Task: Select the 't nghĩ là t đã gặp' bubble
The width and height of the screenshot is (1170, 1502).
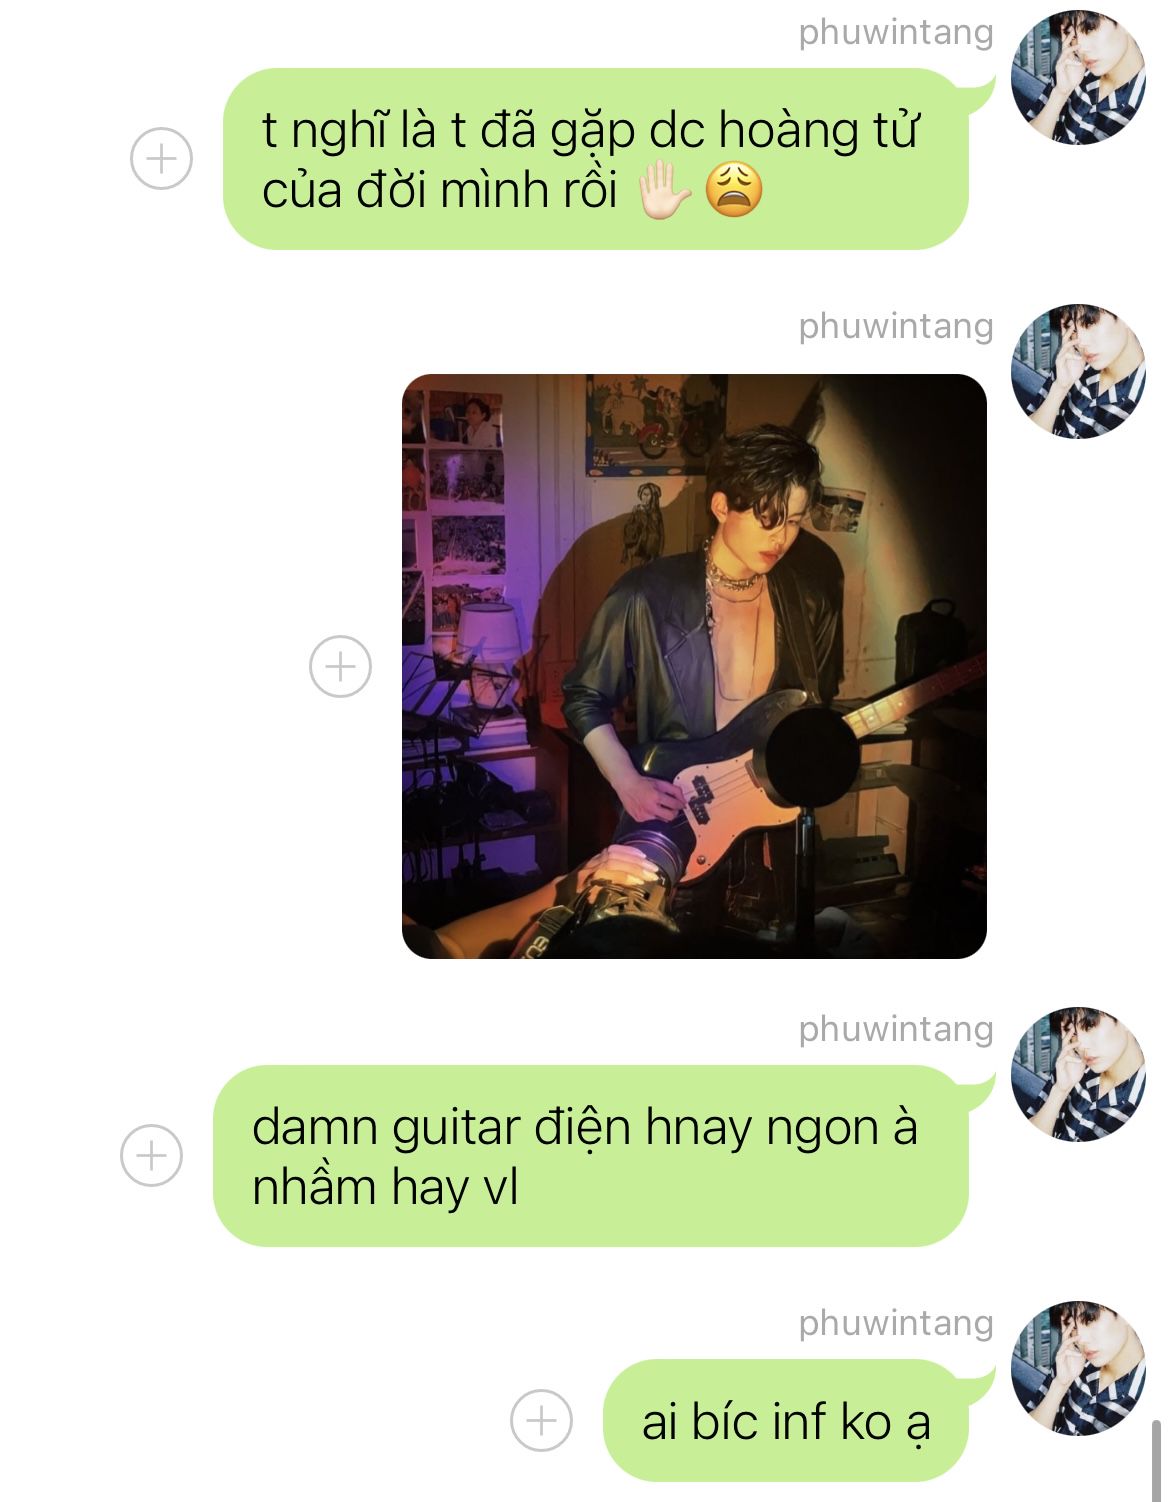Action: 596,159
